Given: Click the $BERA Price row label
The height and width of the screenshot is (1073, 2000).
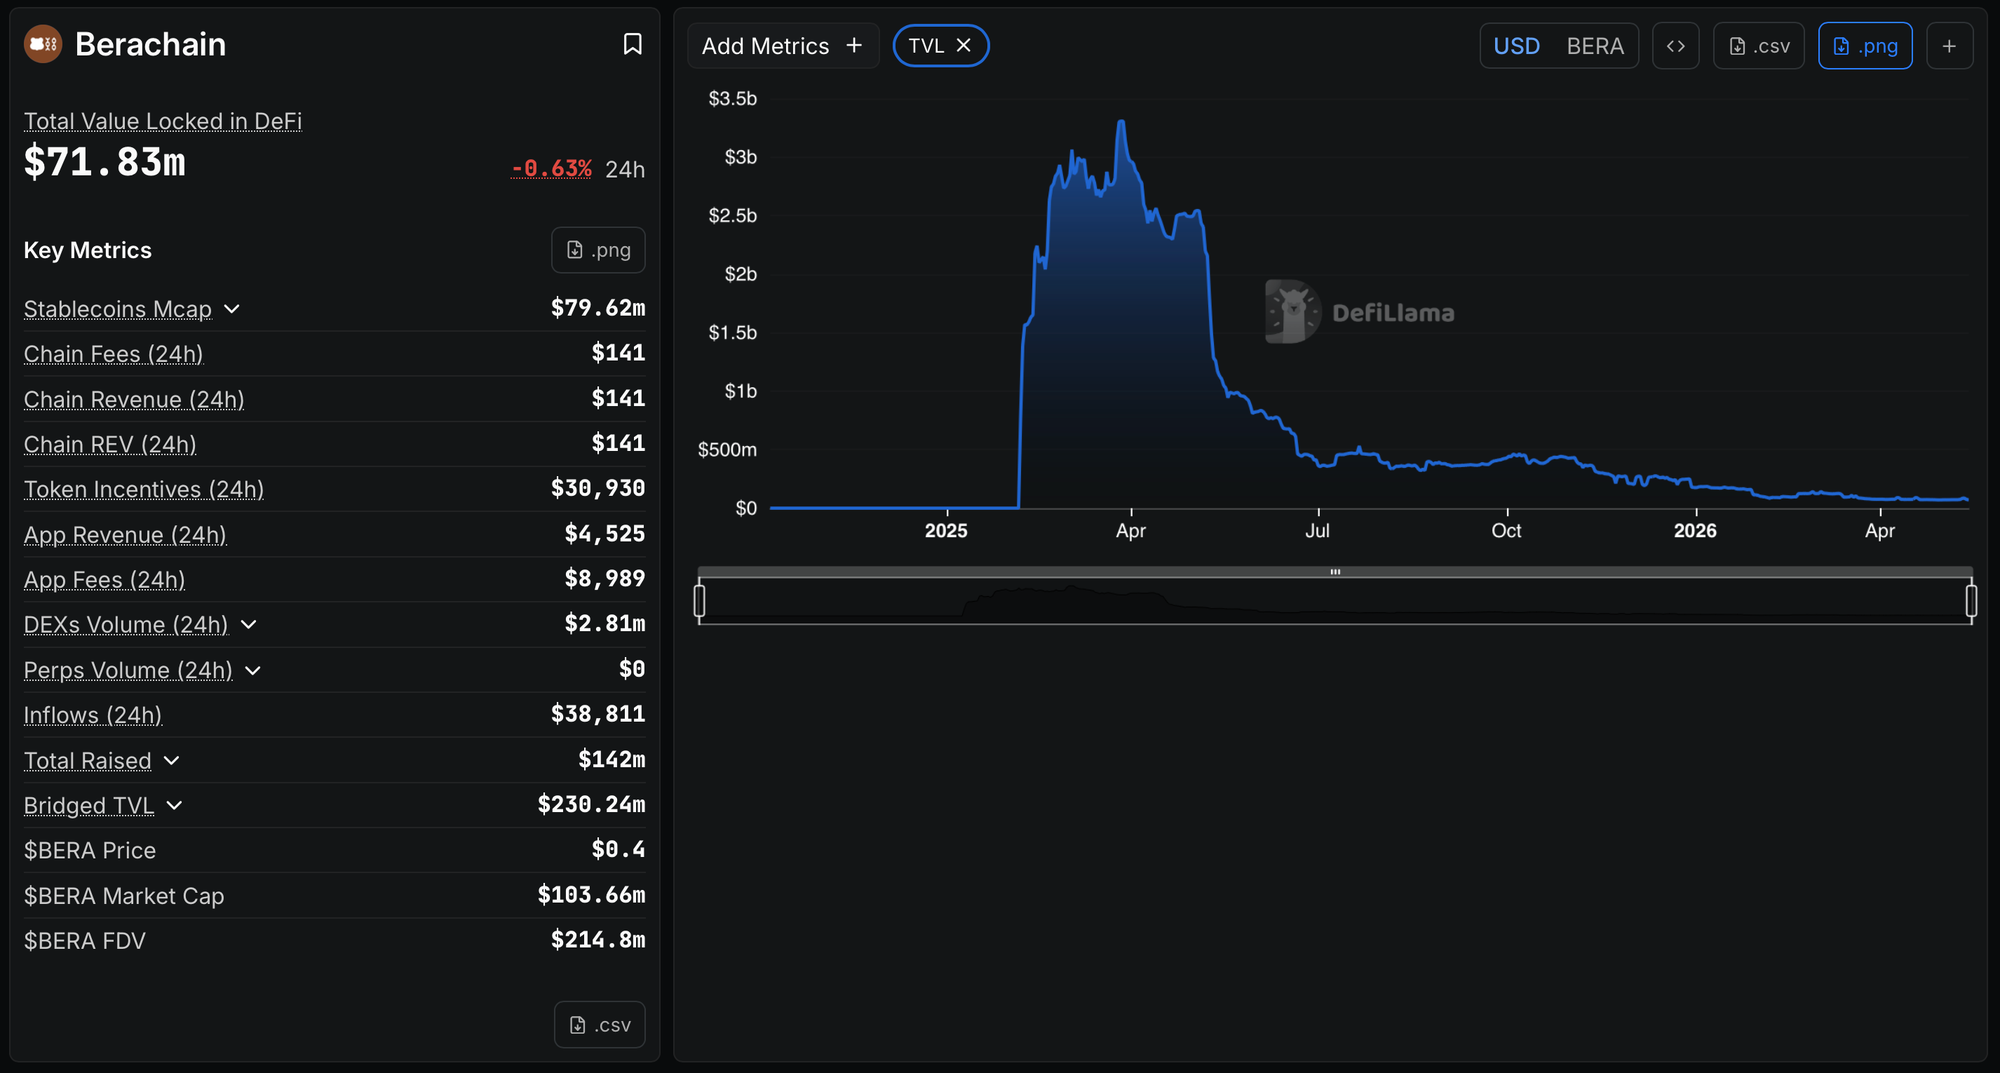Looking at the screenshot, I should [90, 851].
